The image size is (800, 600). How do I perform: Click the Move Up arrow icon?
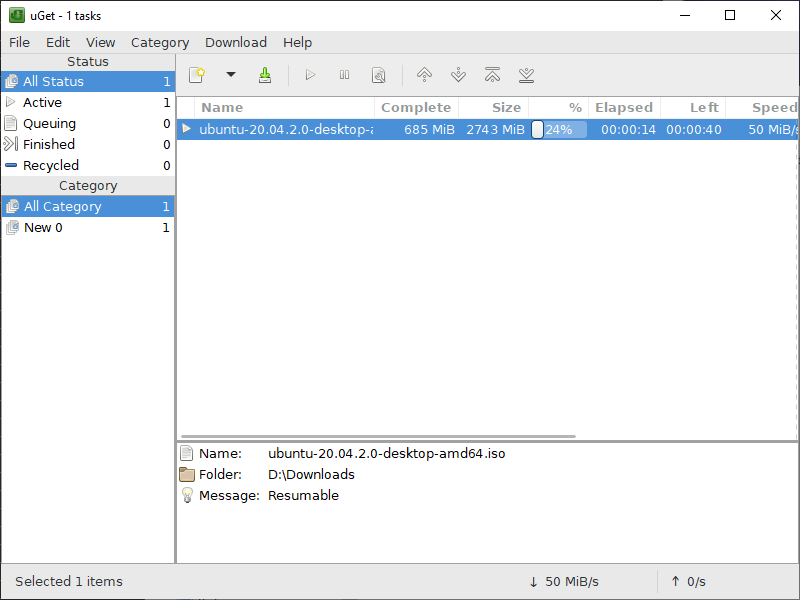click(424, 75)
